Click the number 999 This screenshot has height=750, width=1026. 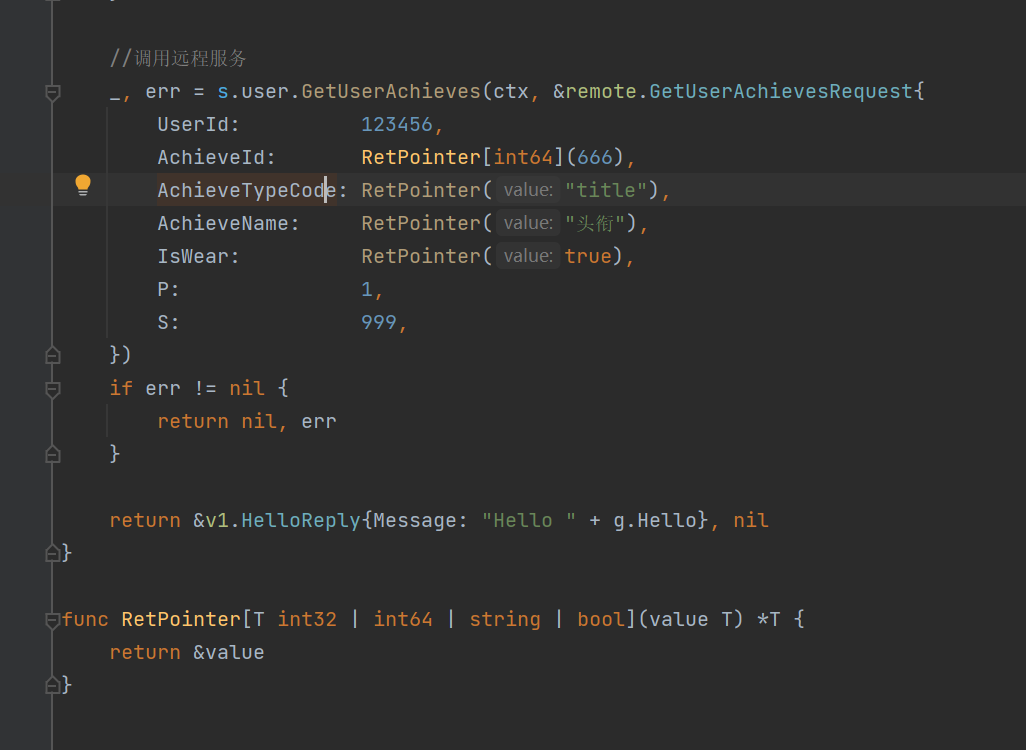tap(379, 322)
